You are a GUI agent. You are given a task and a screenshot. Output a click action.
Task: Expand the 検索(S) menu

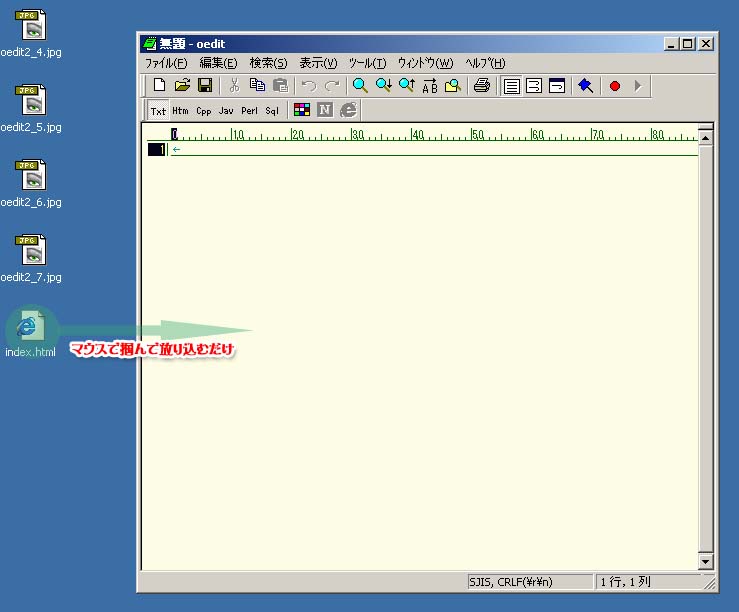tap(268, 63)
